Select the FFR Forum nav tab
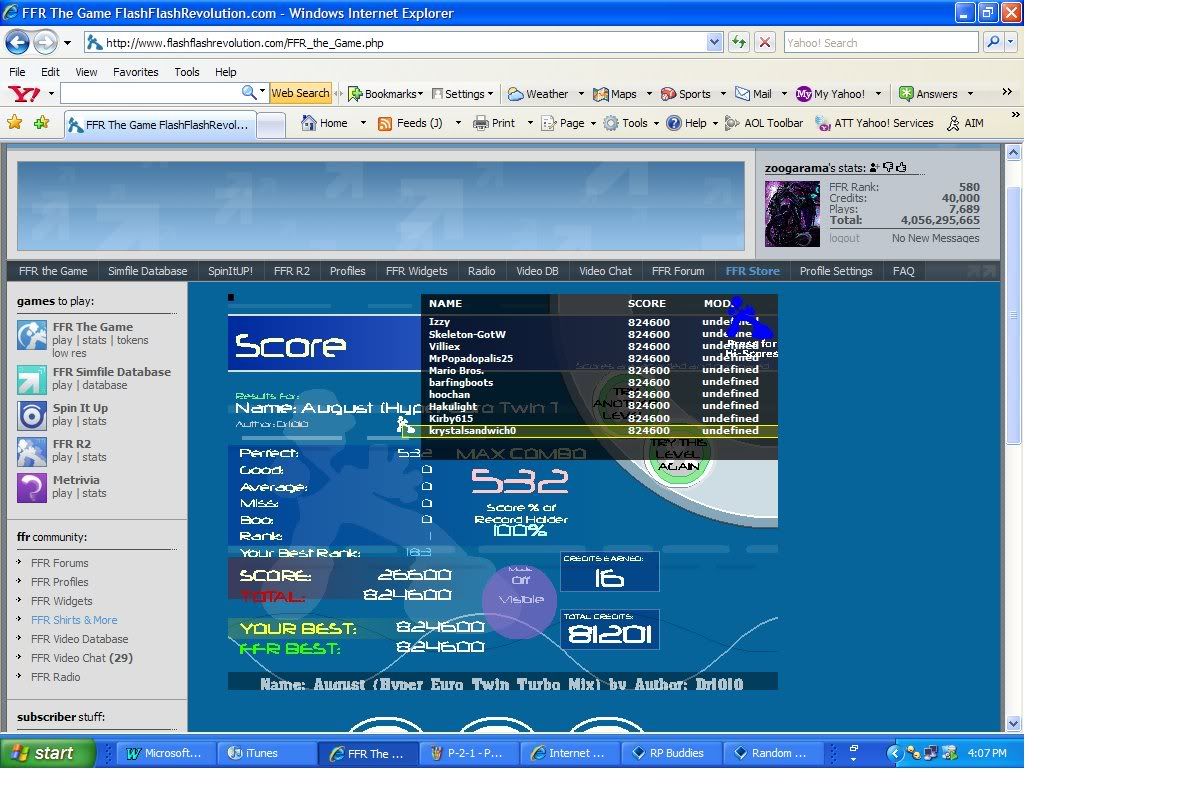Image resolution: width=1191 pixels, height=786 pixels. (678, 271)
